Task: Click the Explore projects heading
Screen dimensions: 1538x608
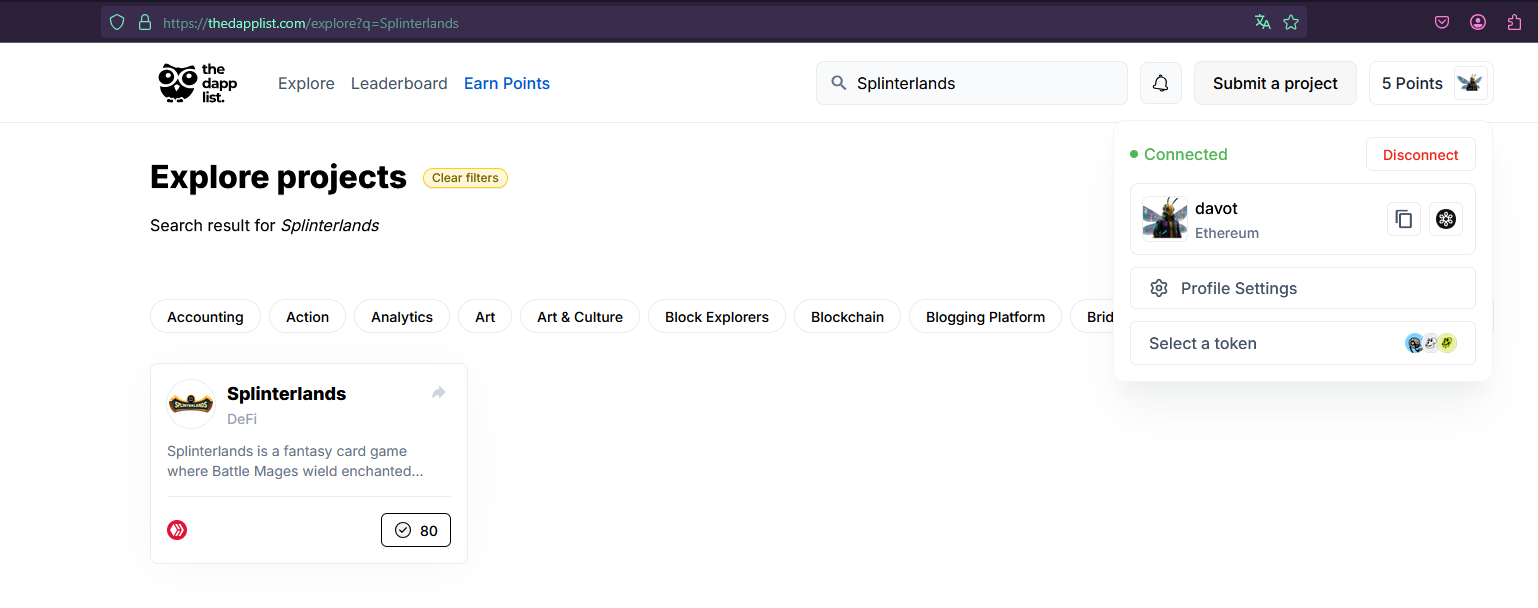Action: [x=278, y=177]
